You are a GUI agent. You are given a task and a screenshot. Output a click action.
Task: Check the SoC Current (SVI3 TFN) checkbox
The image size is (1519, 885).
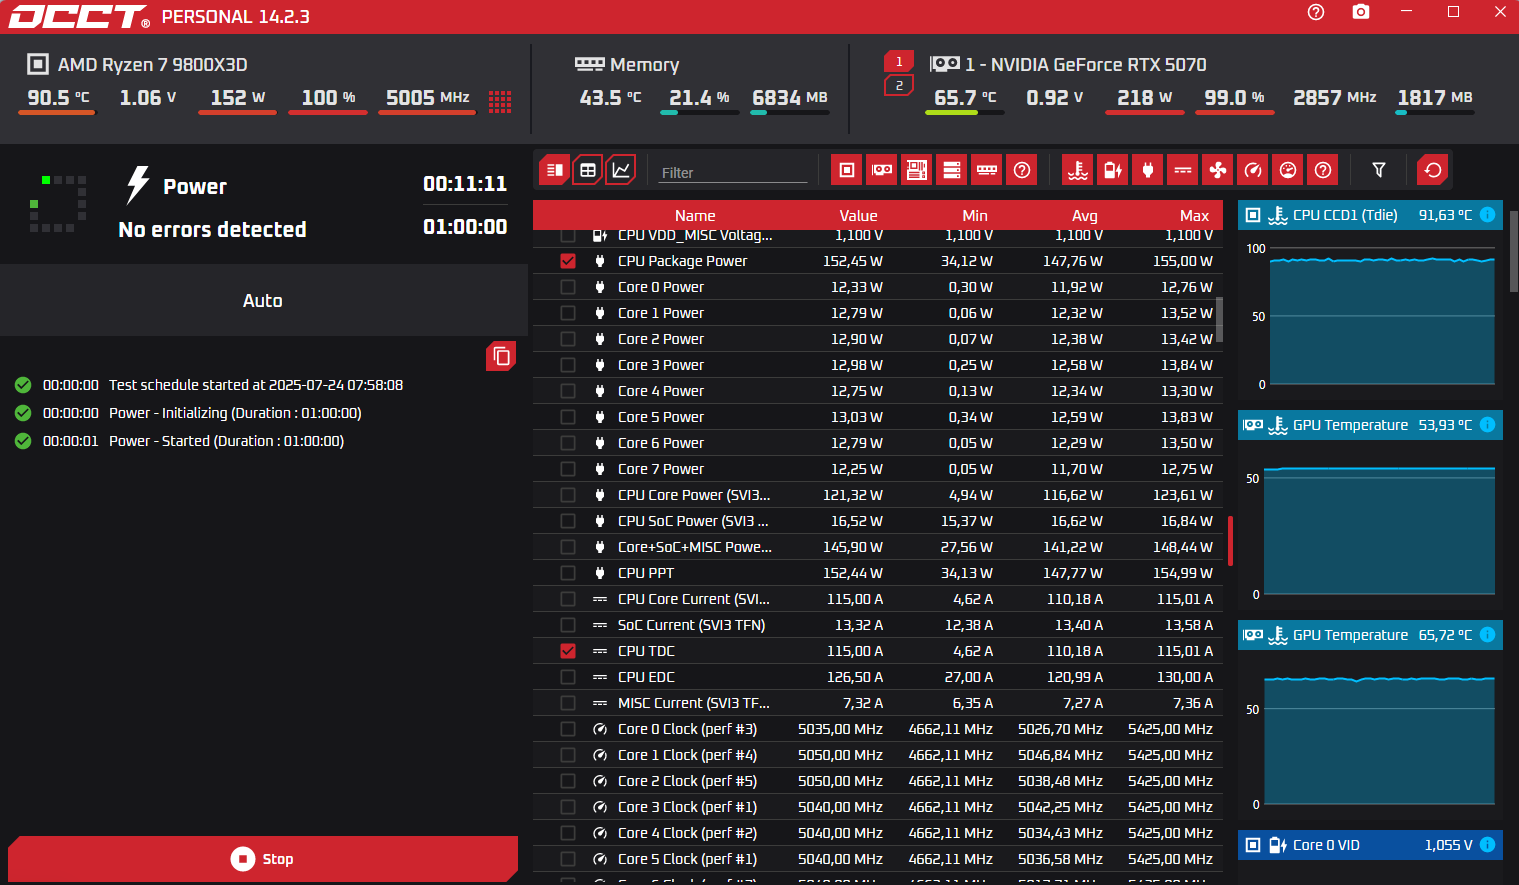point(568,625)
